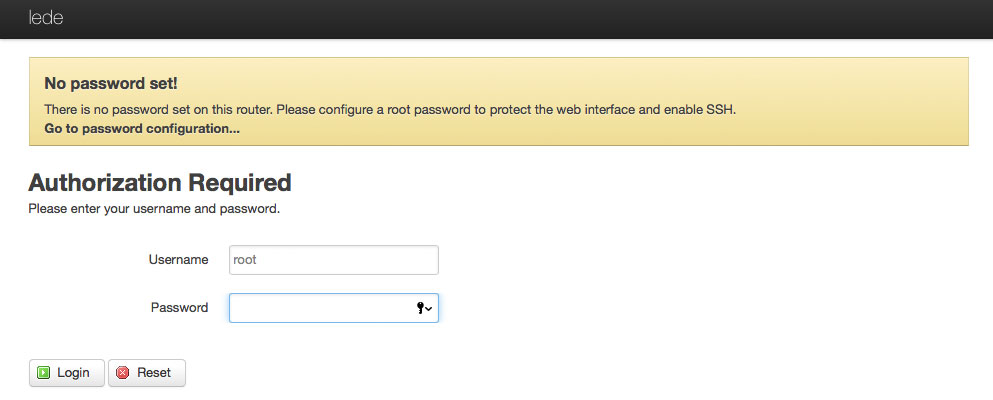The image size is (993, 400).
Task: Click the Authorization Required heading
Action: pos(160,182)
